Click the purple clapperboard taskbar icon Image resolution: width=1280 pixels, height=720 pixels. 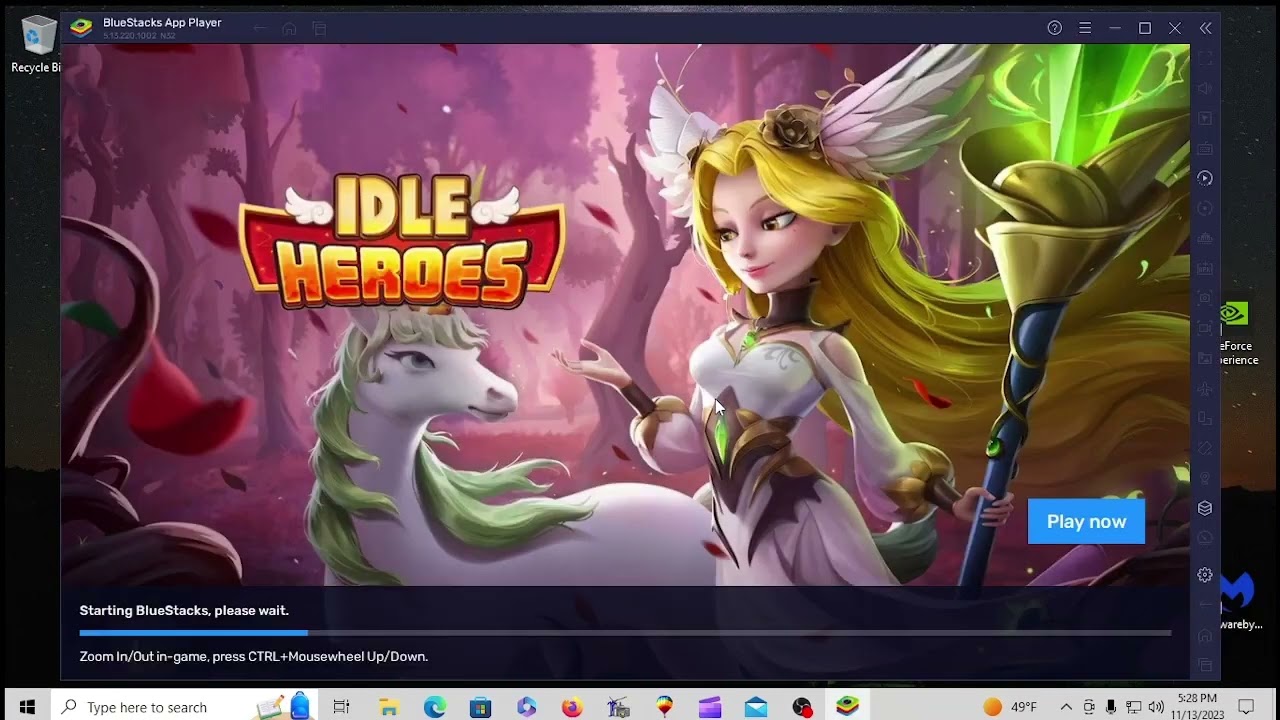[x=710, y=707]
